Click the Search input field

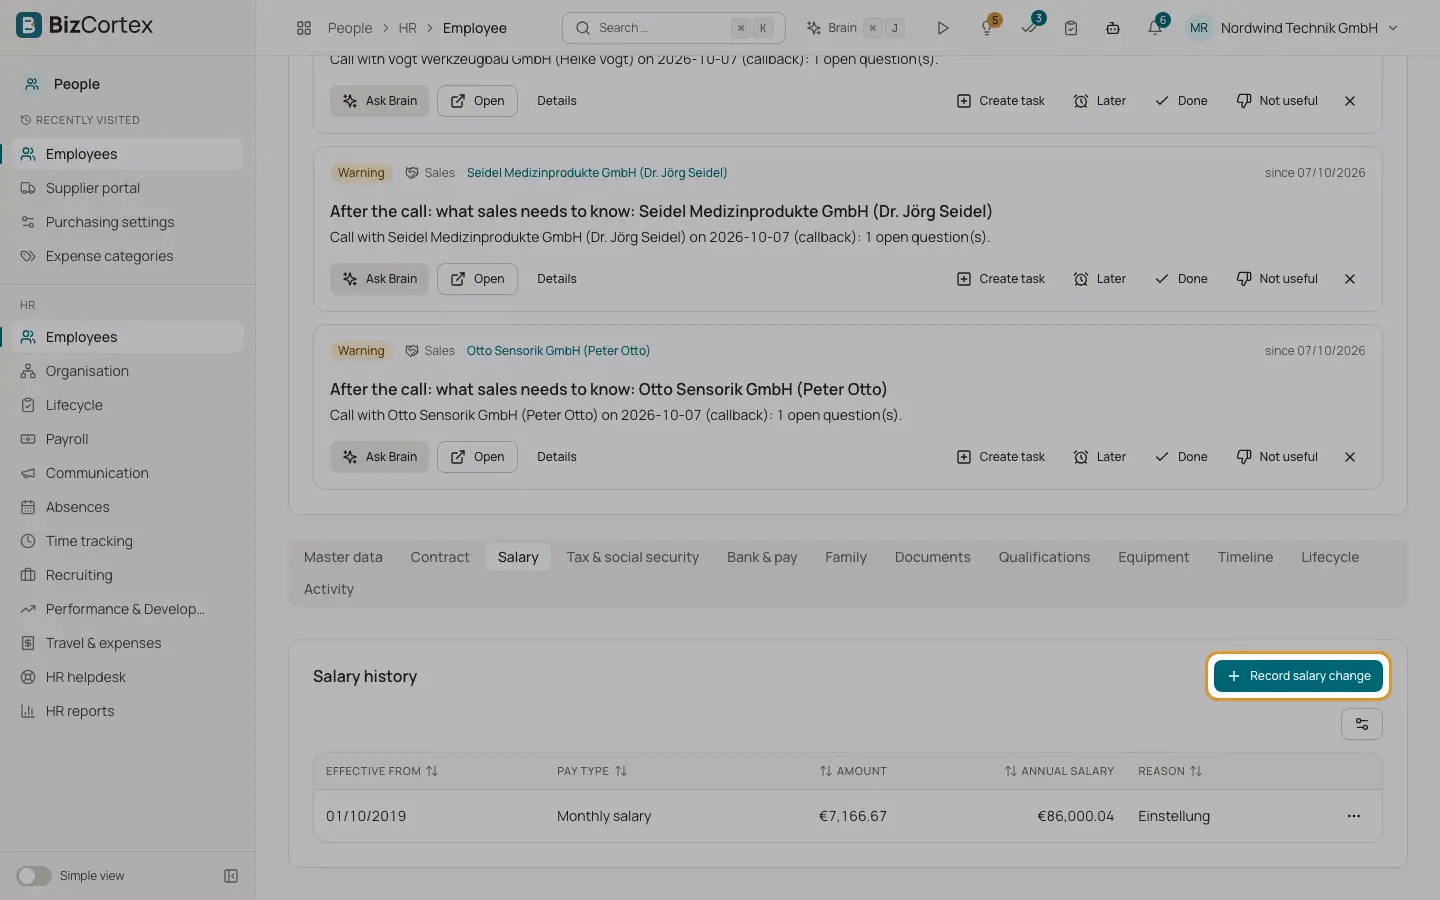pyautogui.click(x=674, y=28)
